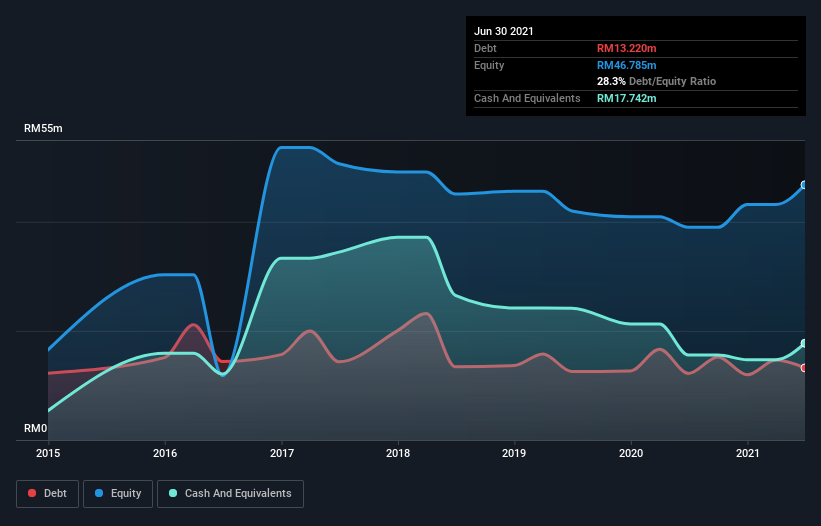The width and height of the screenshot is (821, 526).
Task: Click the Debt row label in tooltip
Action: coord(485,48)
